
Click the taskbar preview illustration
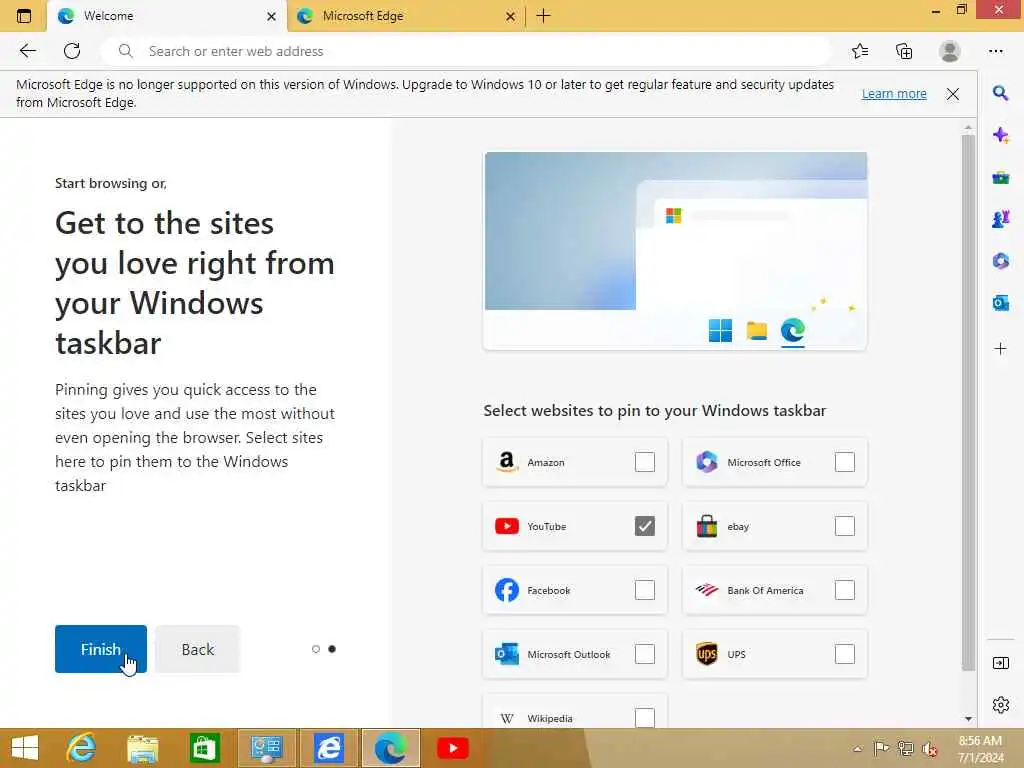click(675, 251)
